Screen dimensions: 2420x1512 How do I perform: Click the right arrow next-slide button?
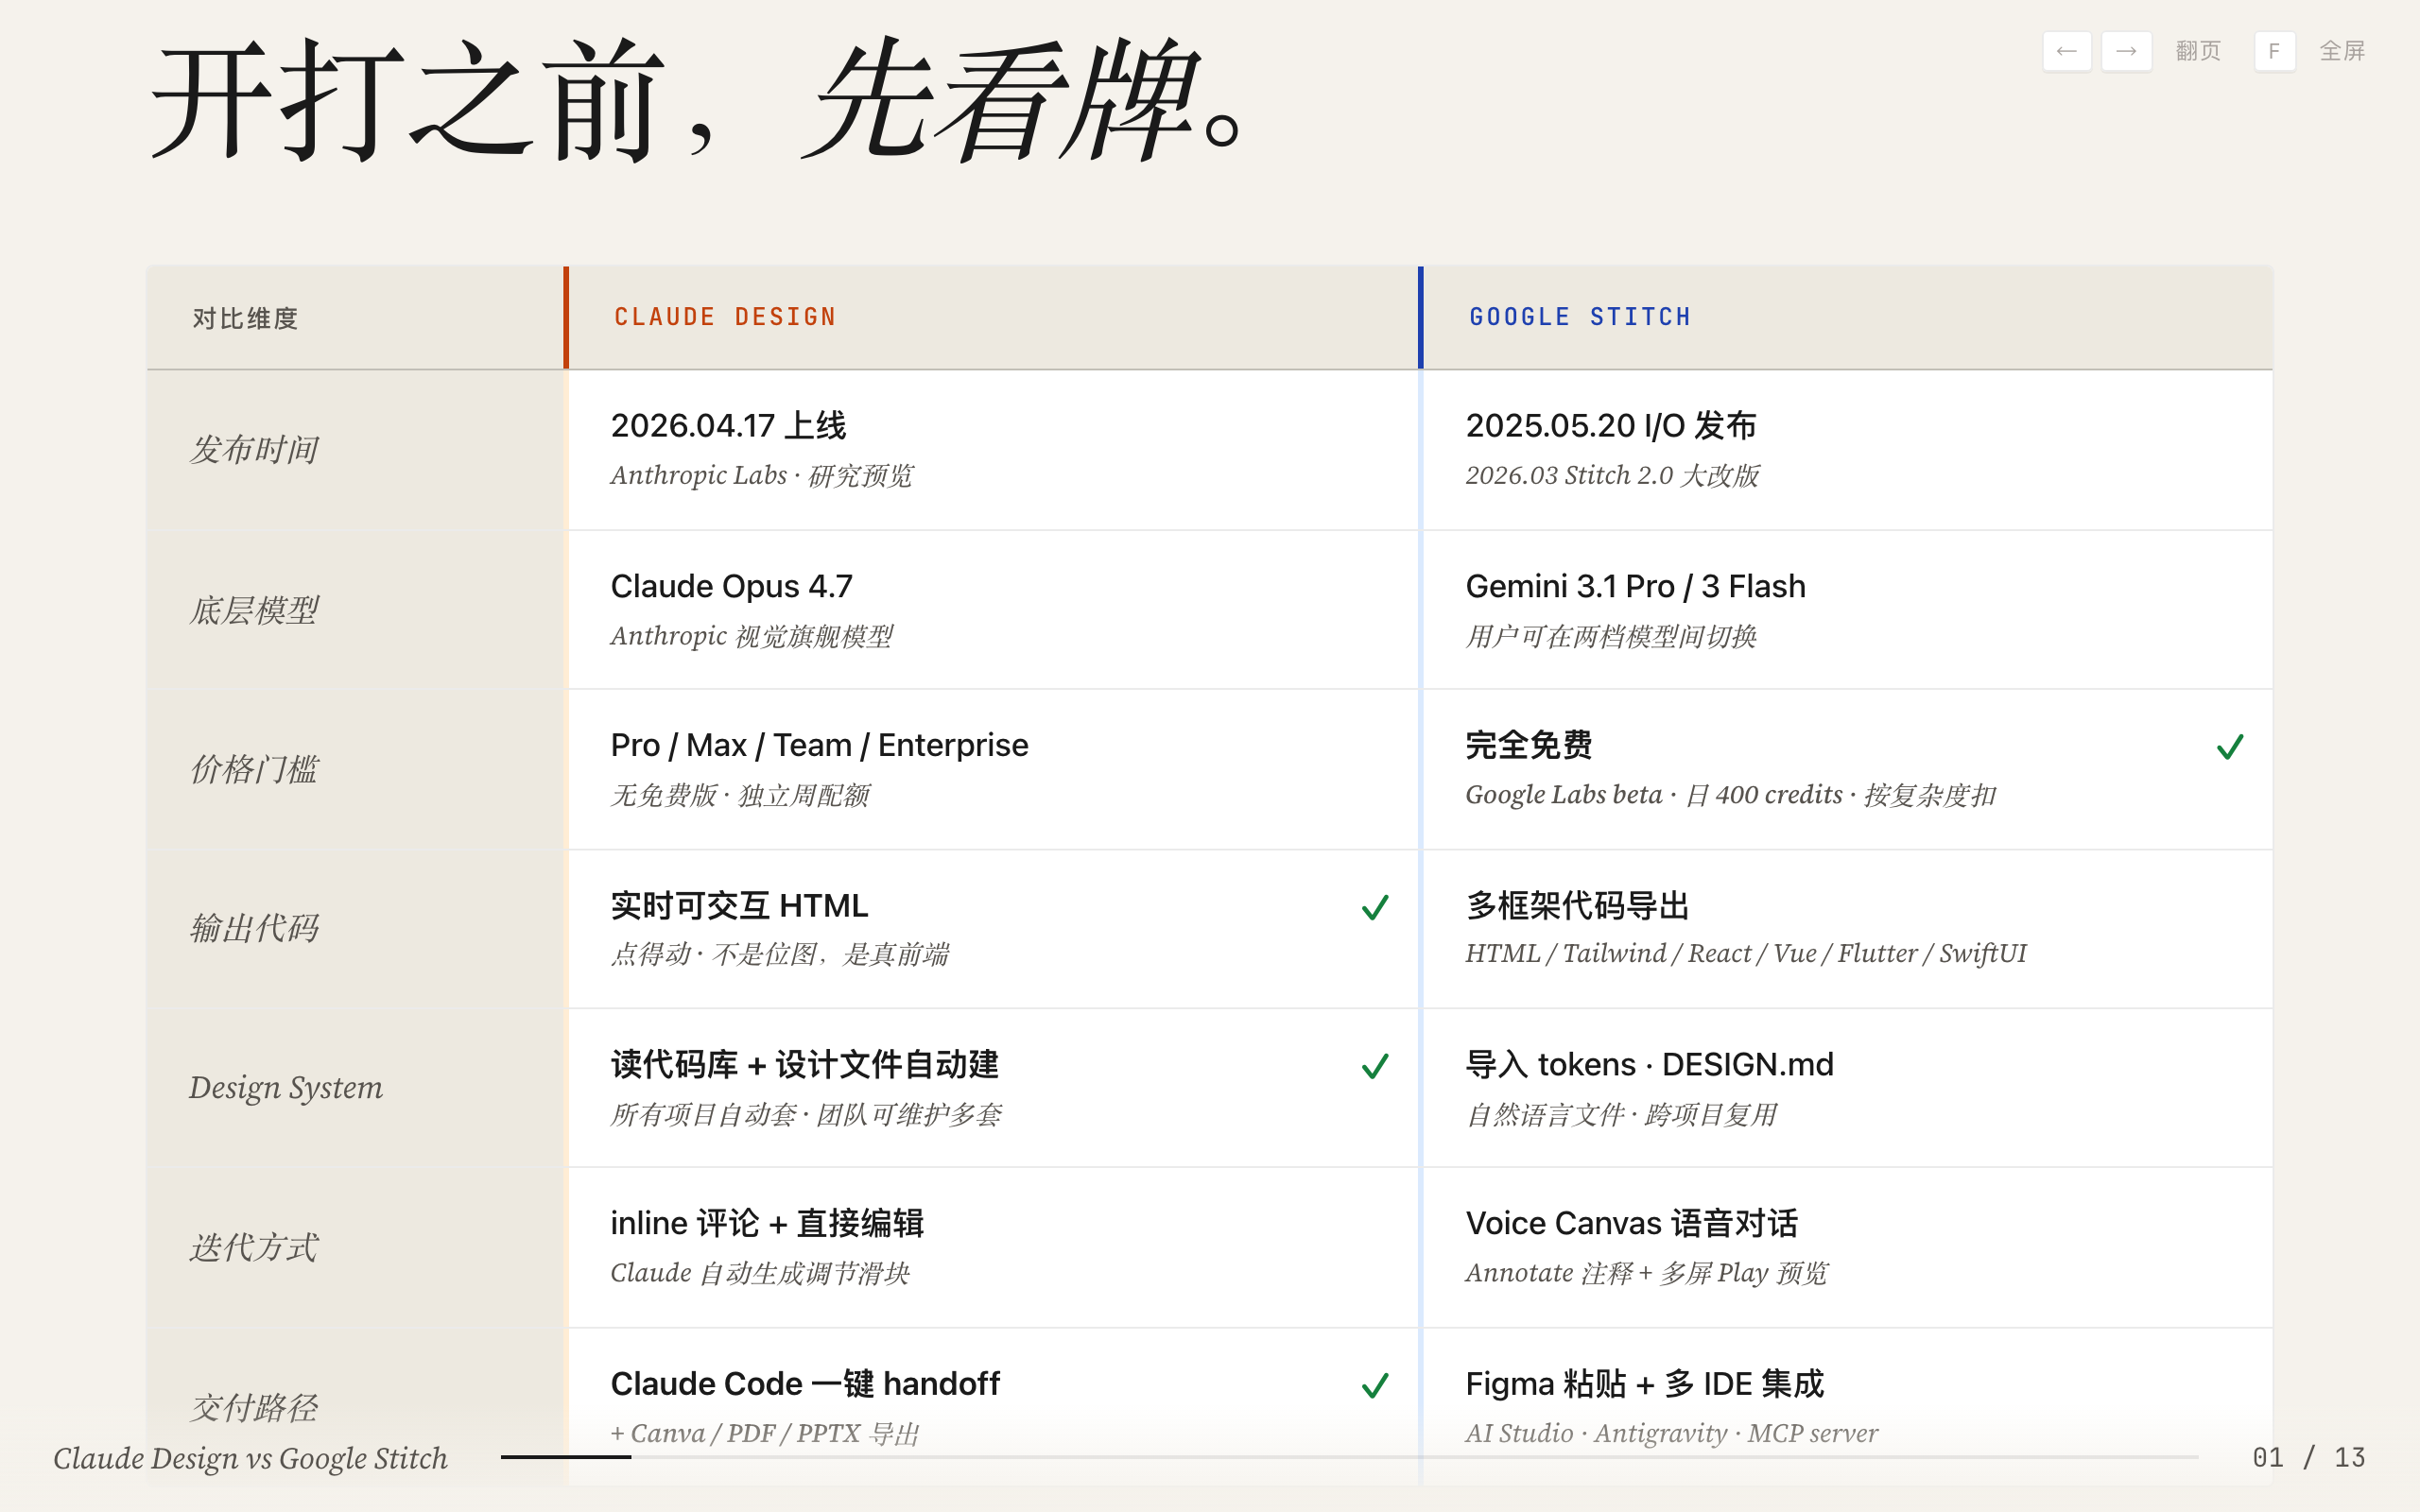click(2126, 51)
